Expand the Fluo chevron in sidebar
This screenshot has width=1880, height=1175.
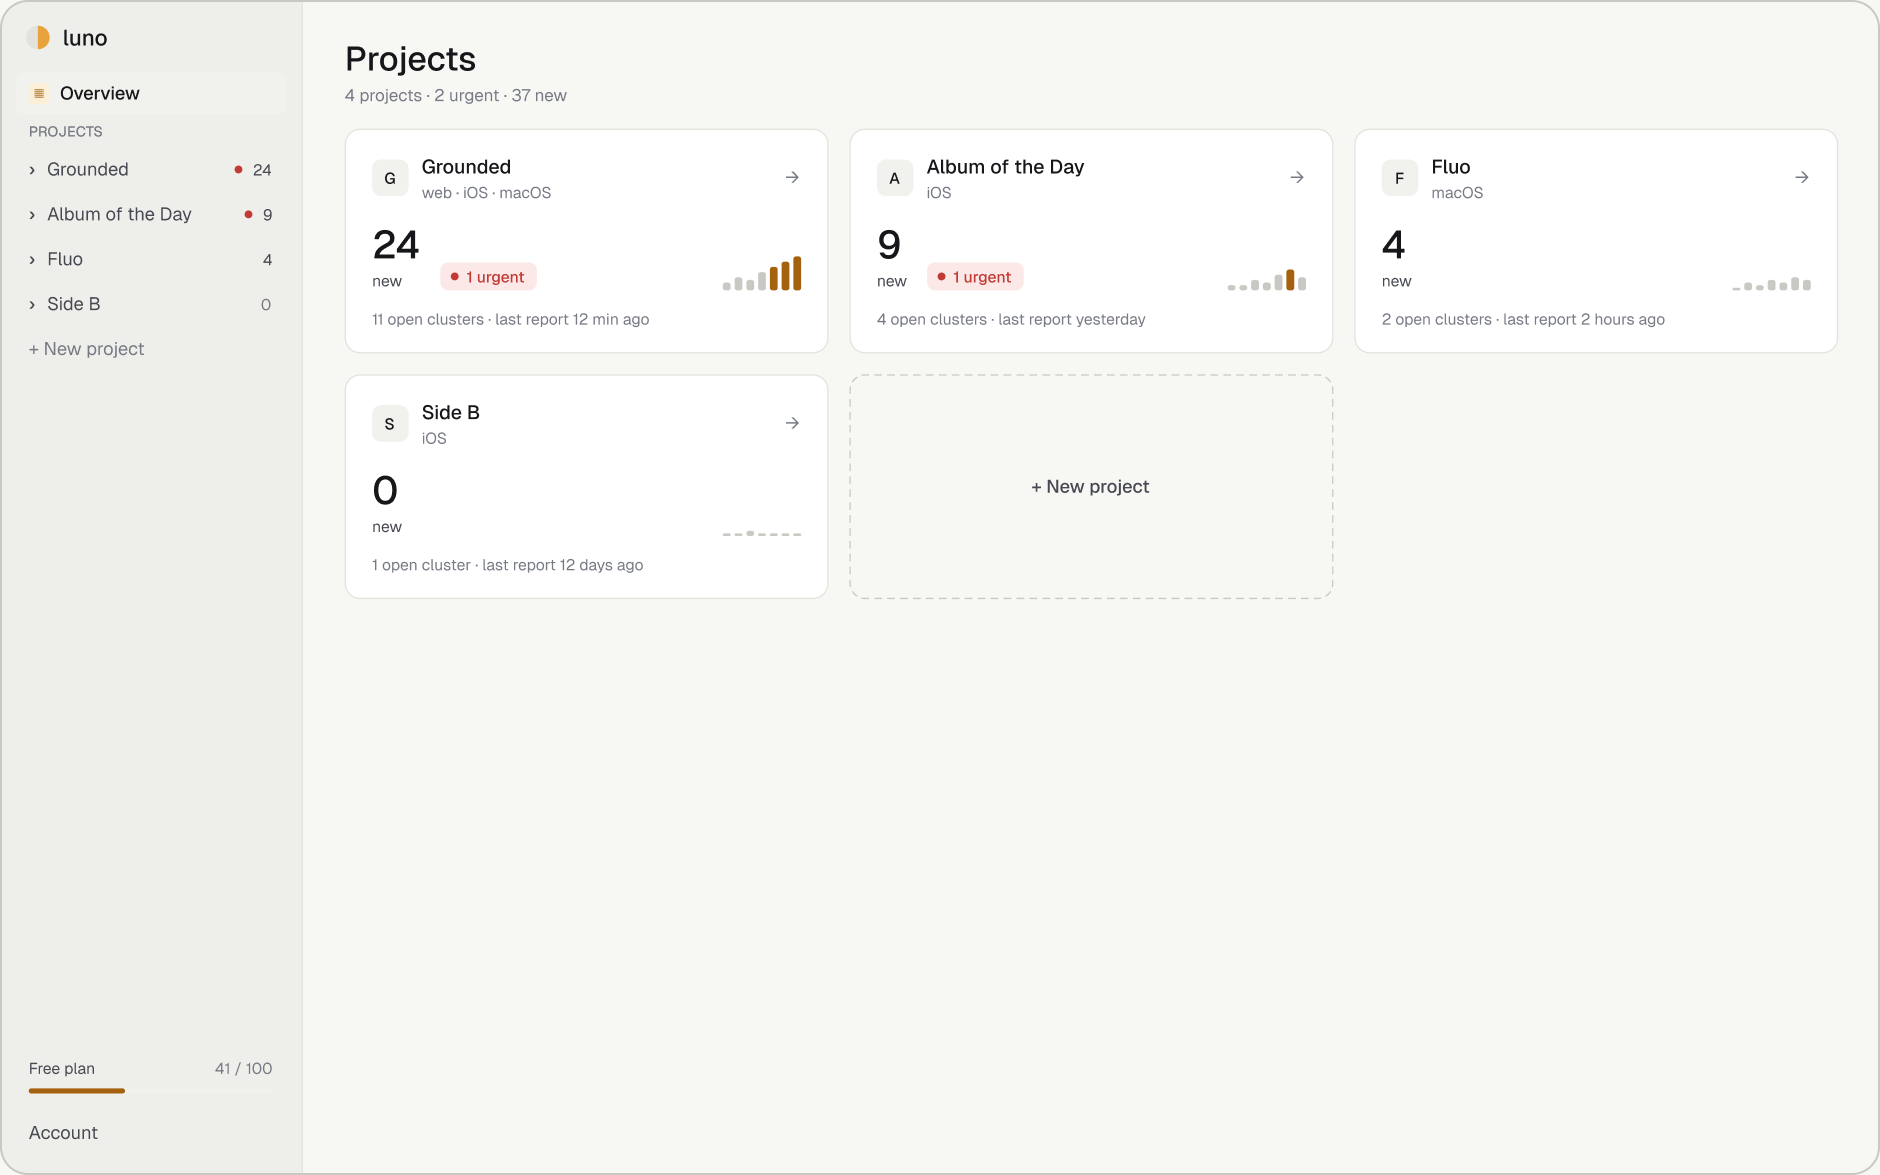[32, 260]
